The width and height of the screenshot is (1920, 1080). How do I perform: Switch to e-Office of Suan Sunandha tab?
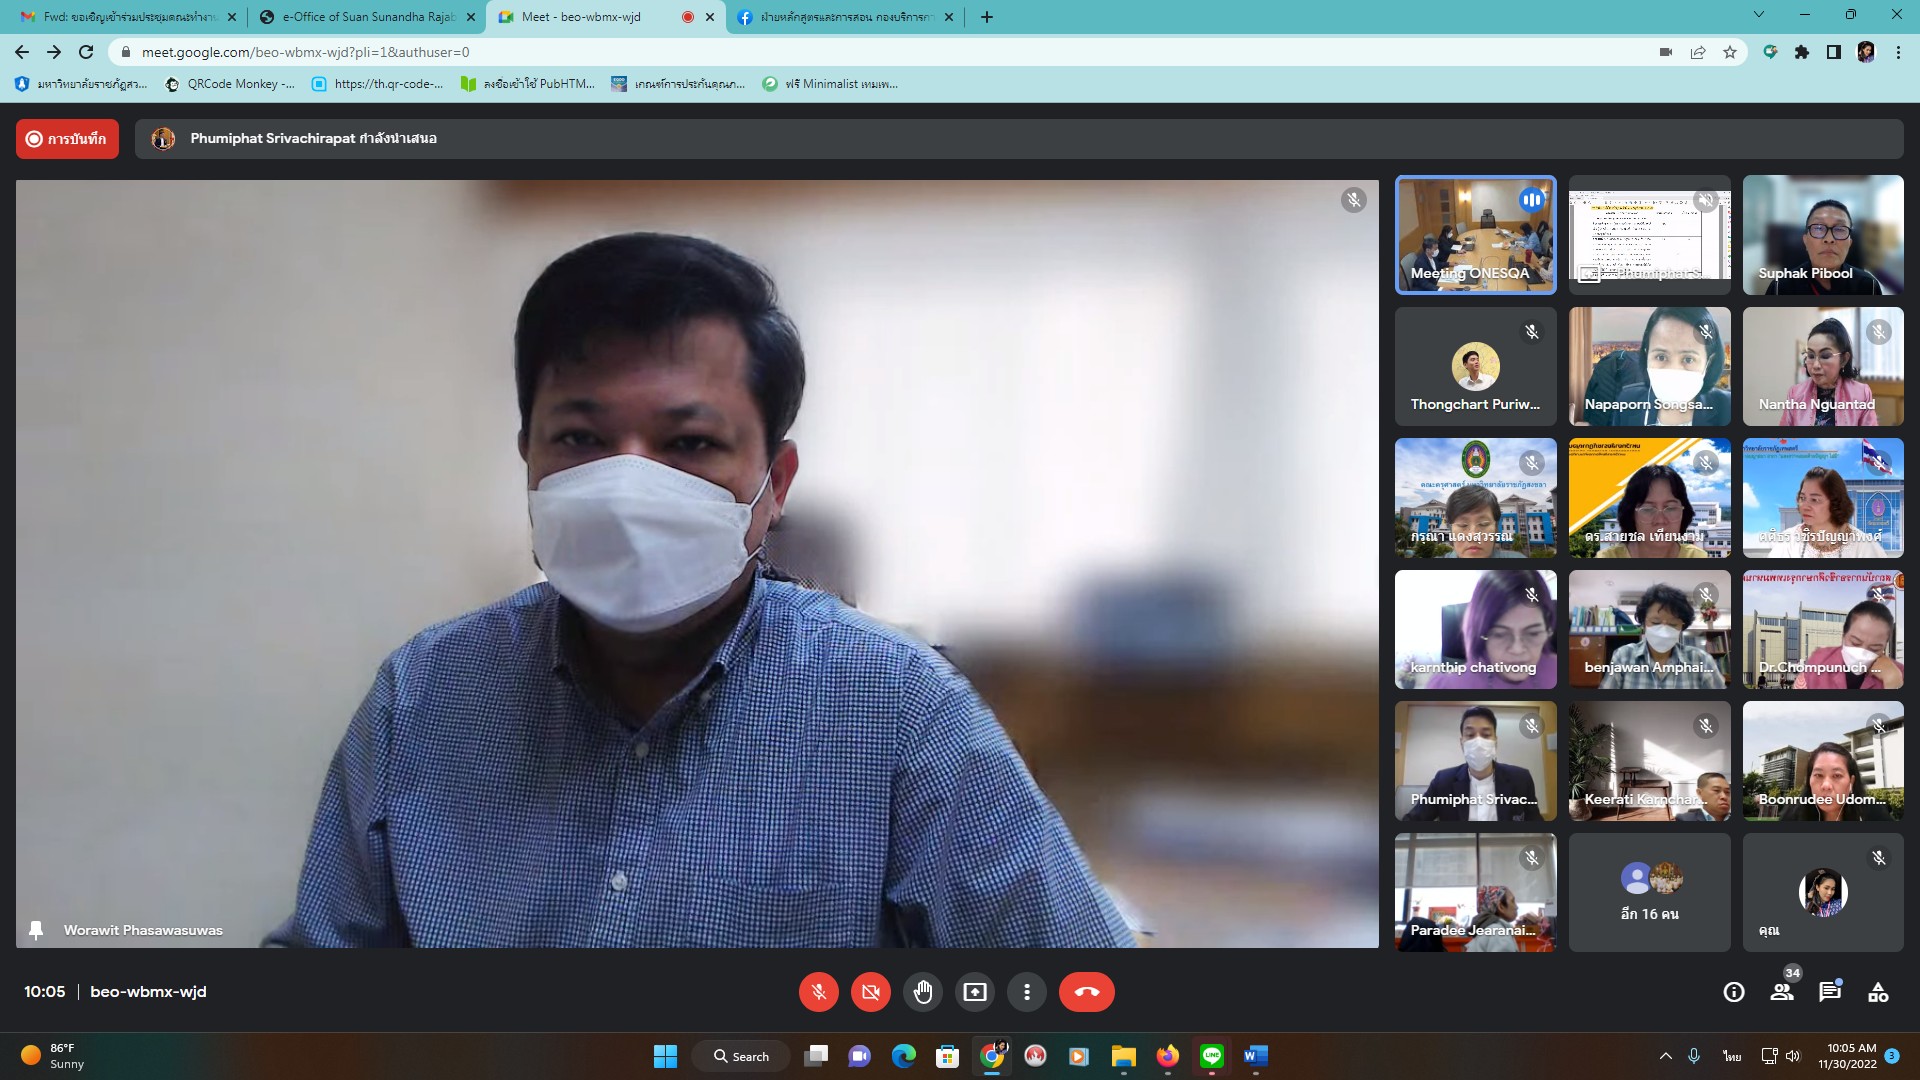tap(366, 17)
